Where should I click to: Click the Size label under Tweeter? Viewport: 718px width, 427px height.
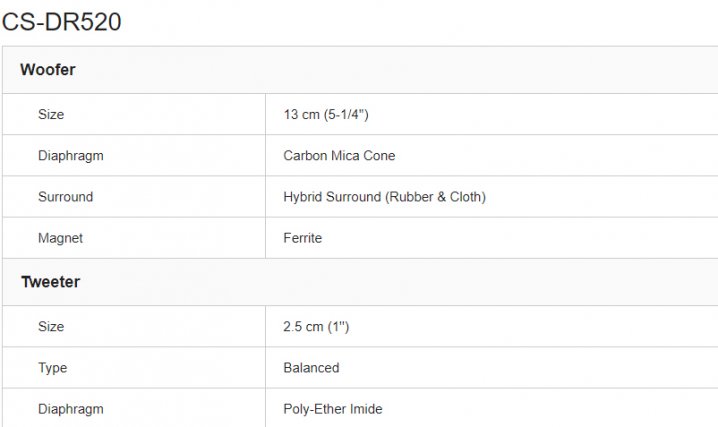tap(51, 327)
